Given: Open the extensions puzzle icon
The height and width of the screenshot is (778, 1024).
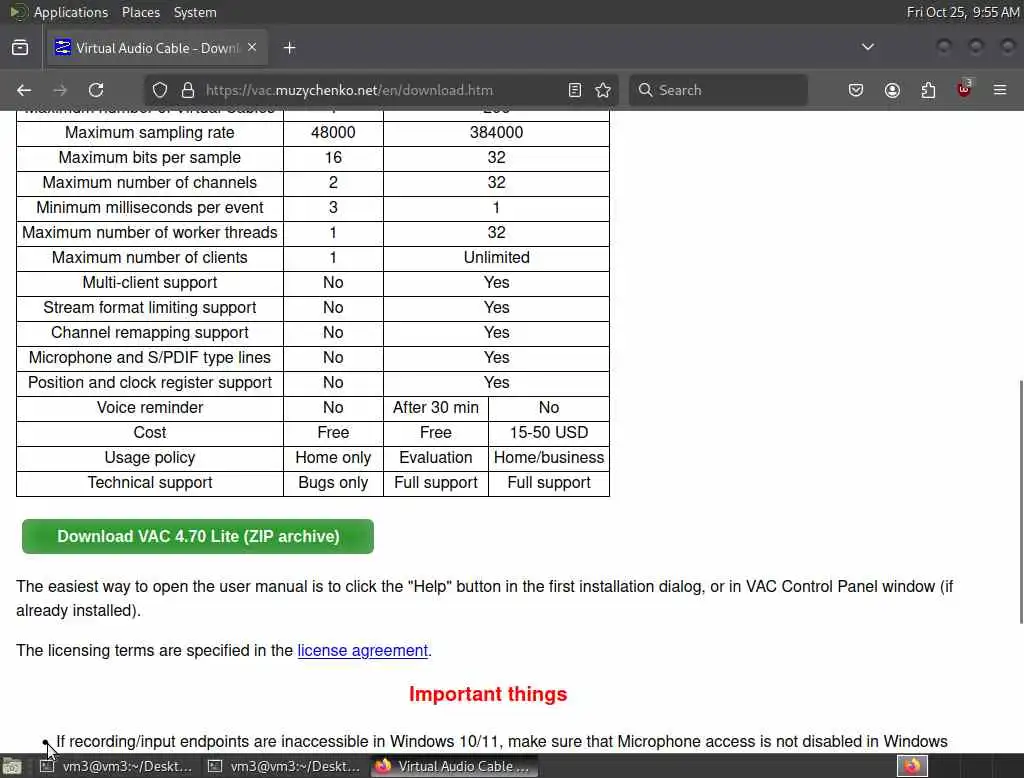Looking at the screenshot, I should [928, 90].
